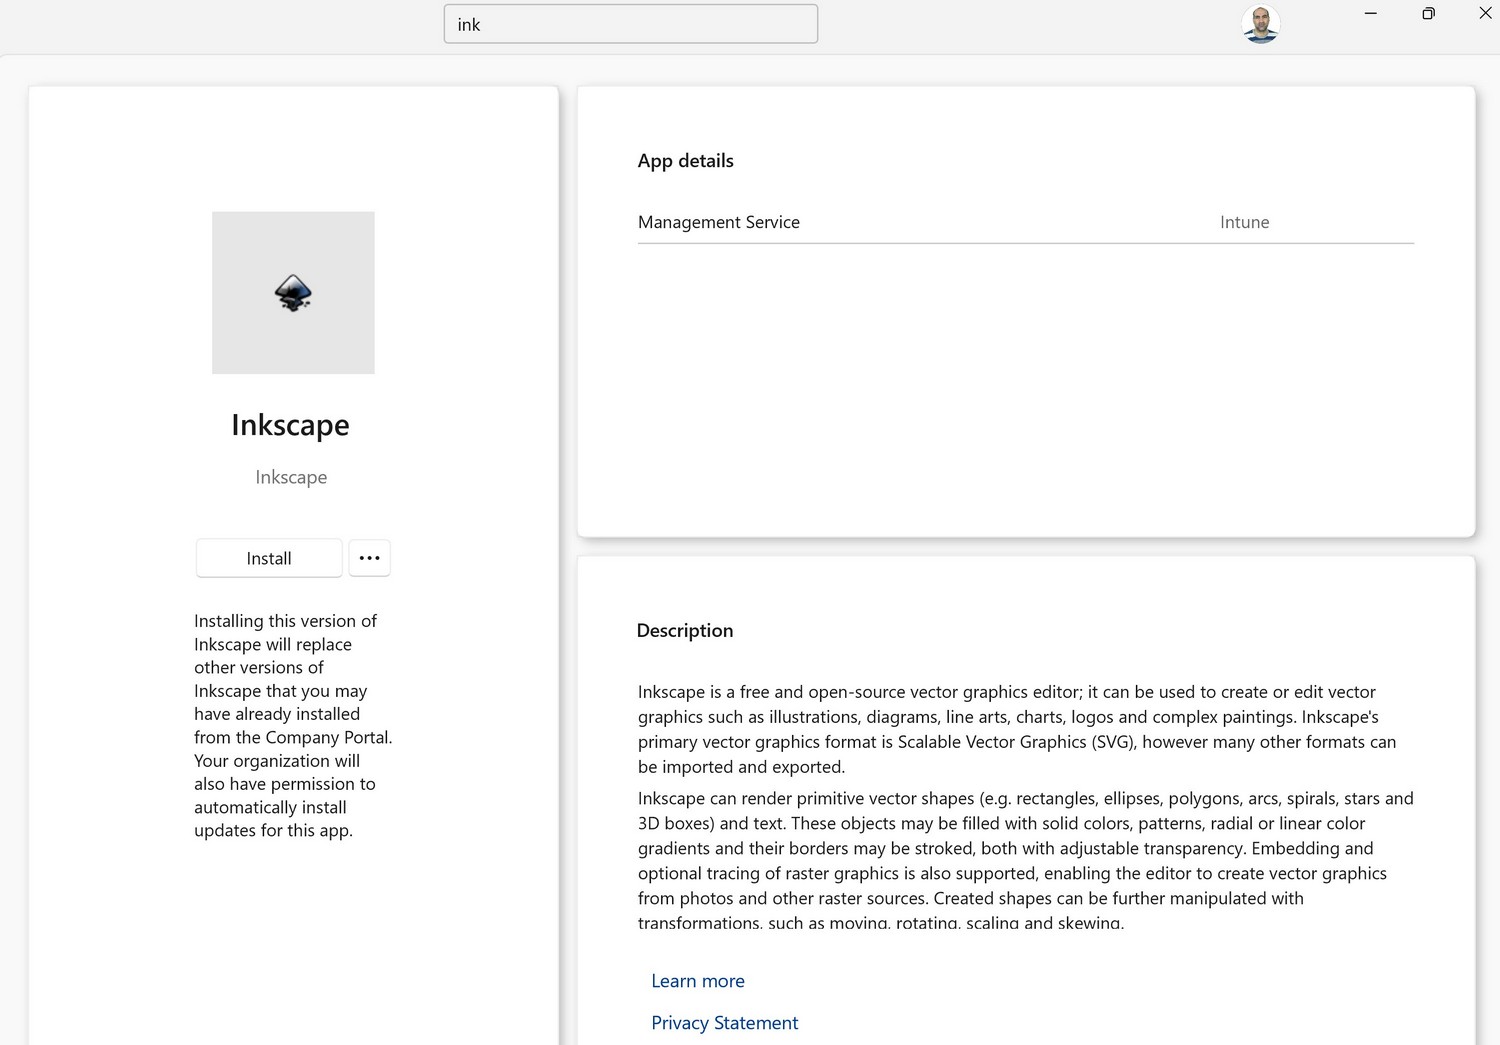
Task: Click the "Management Service" label
Action: pos(719,222)
